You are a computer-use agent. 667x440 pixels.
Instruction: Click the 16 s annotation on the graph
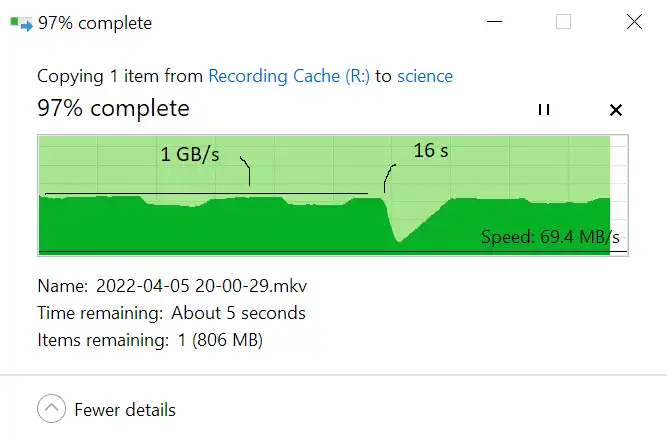[431, 150]
